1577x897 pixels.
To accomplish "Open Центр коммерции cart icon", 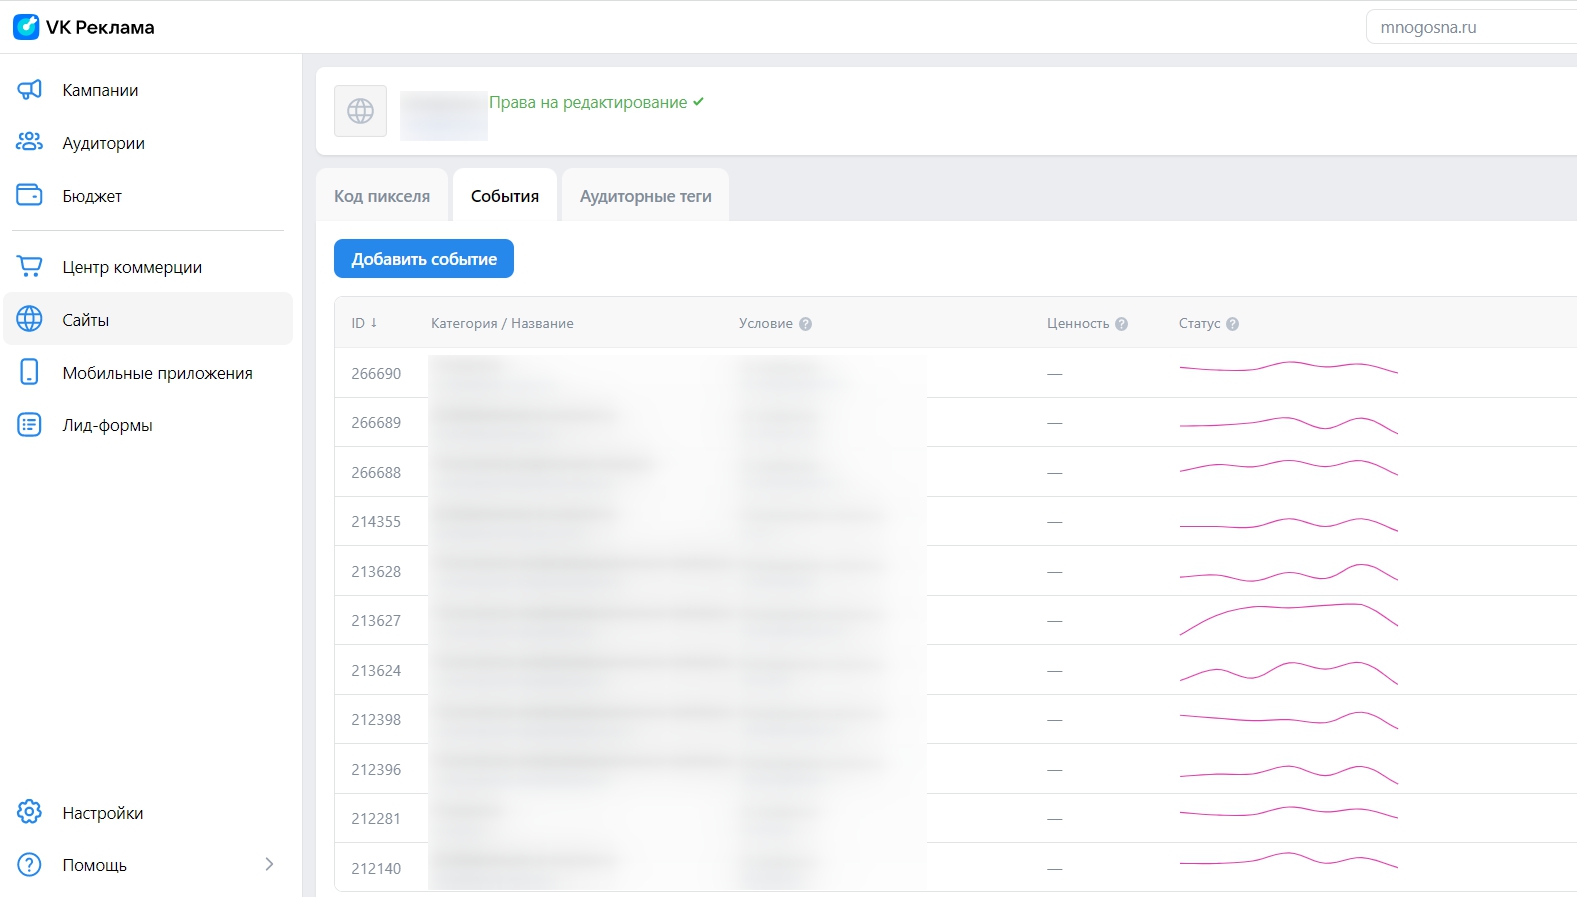I will (x=29, y=267).
